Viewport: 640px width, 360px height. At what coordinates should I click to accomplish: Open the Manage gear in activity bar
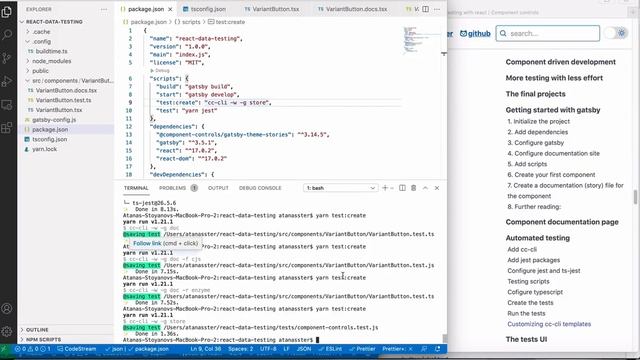7,331
